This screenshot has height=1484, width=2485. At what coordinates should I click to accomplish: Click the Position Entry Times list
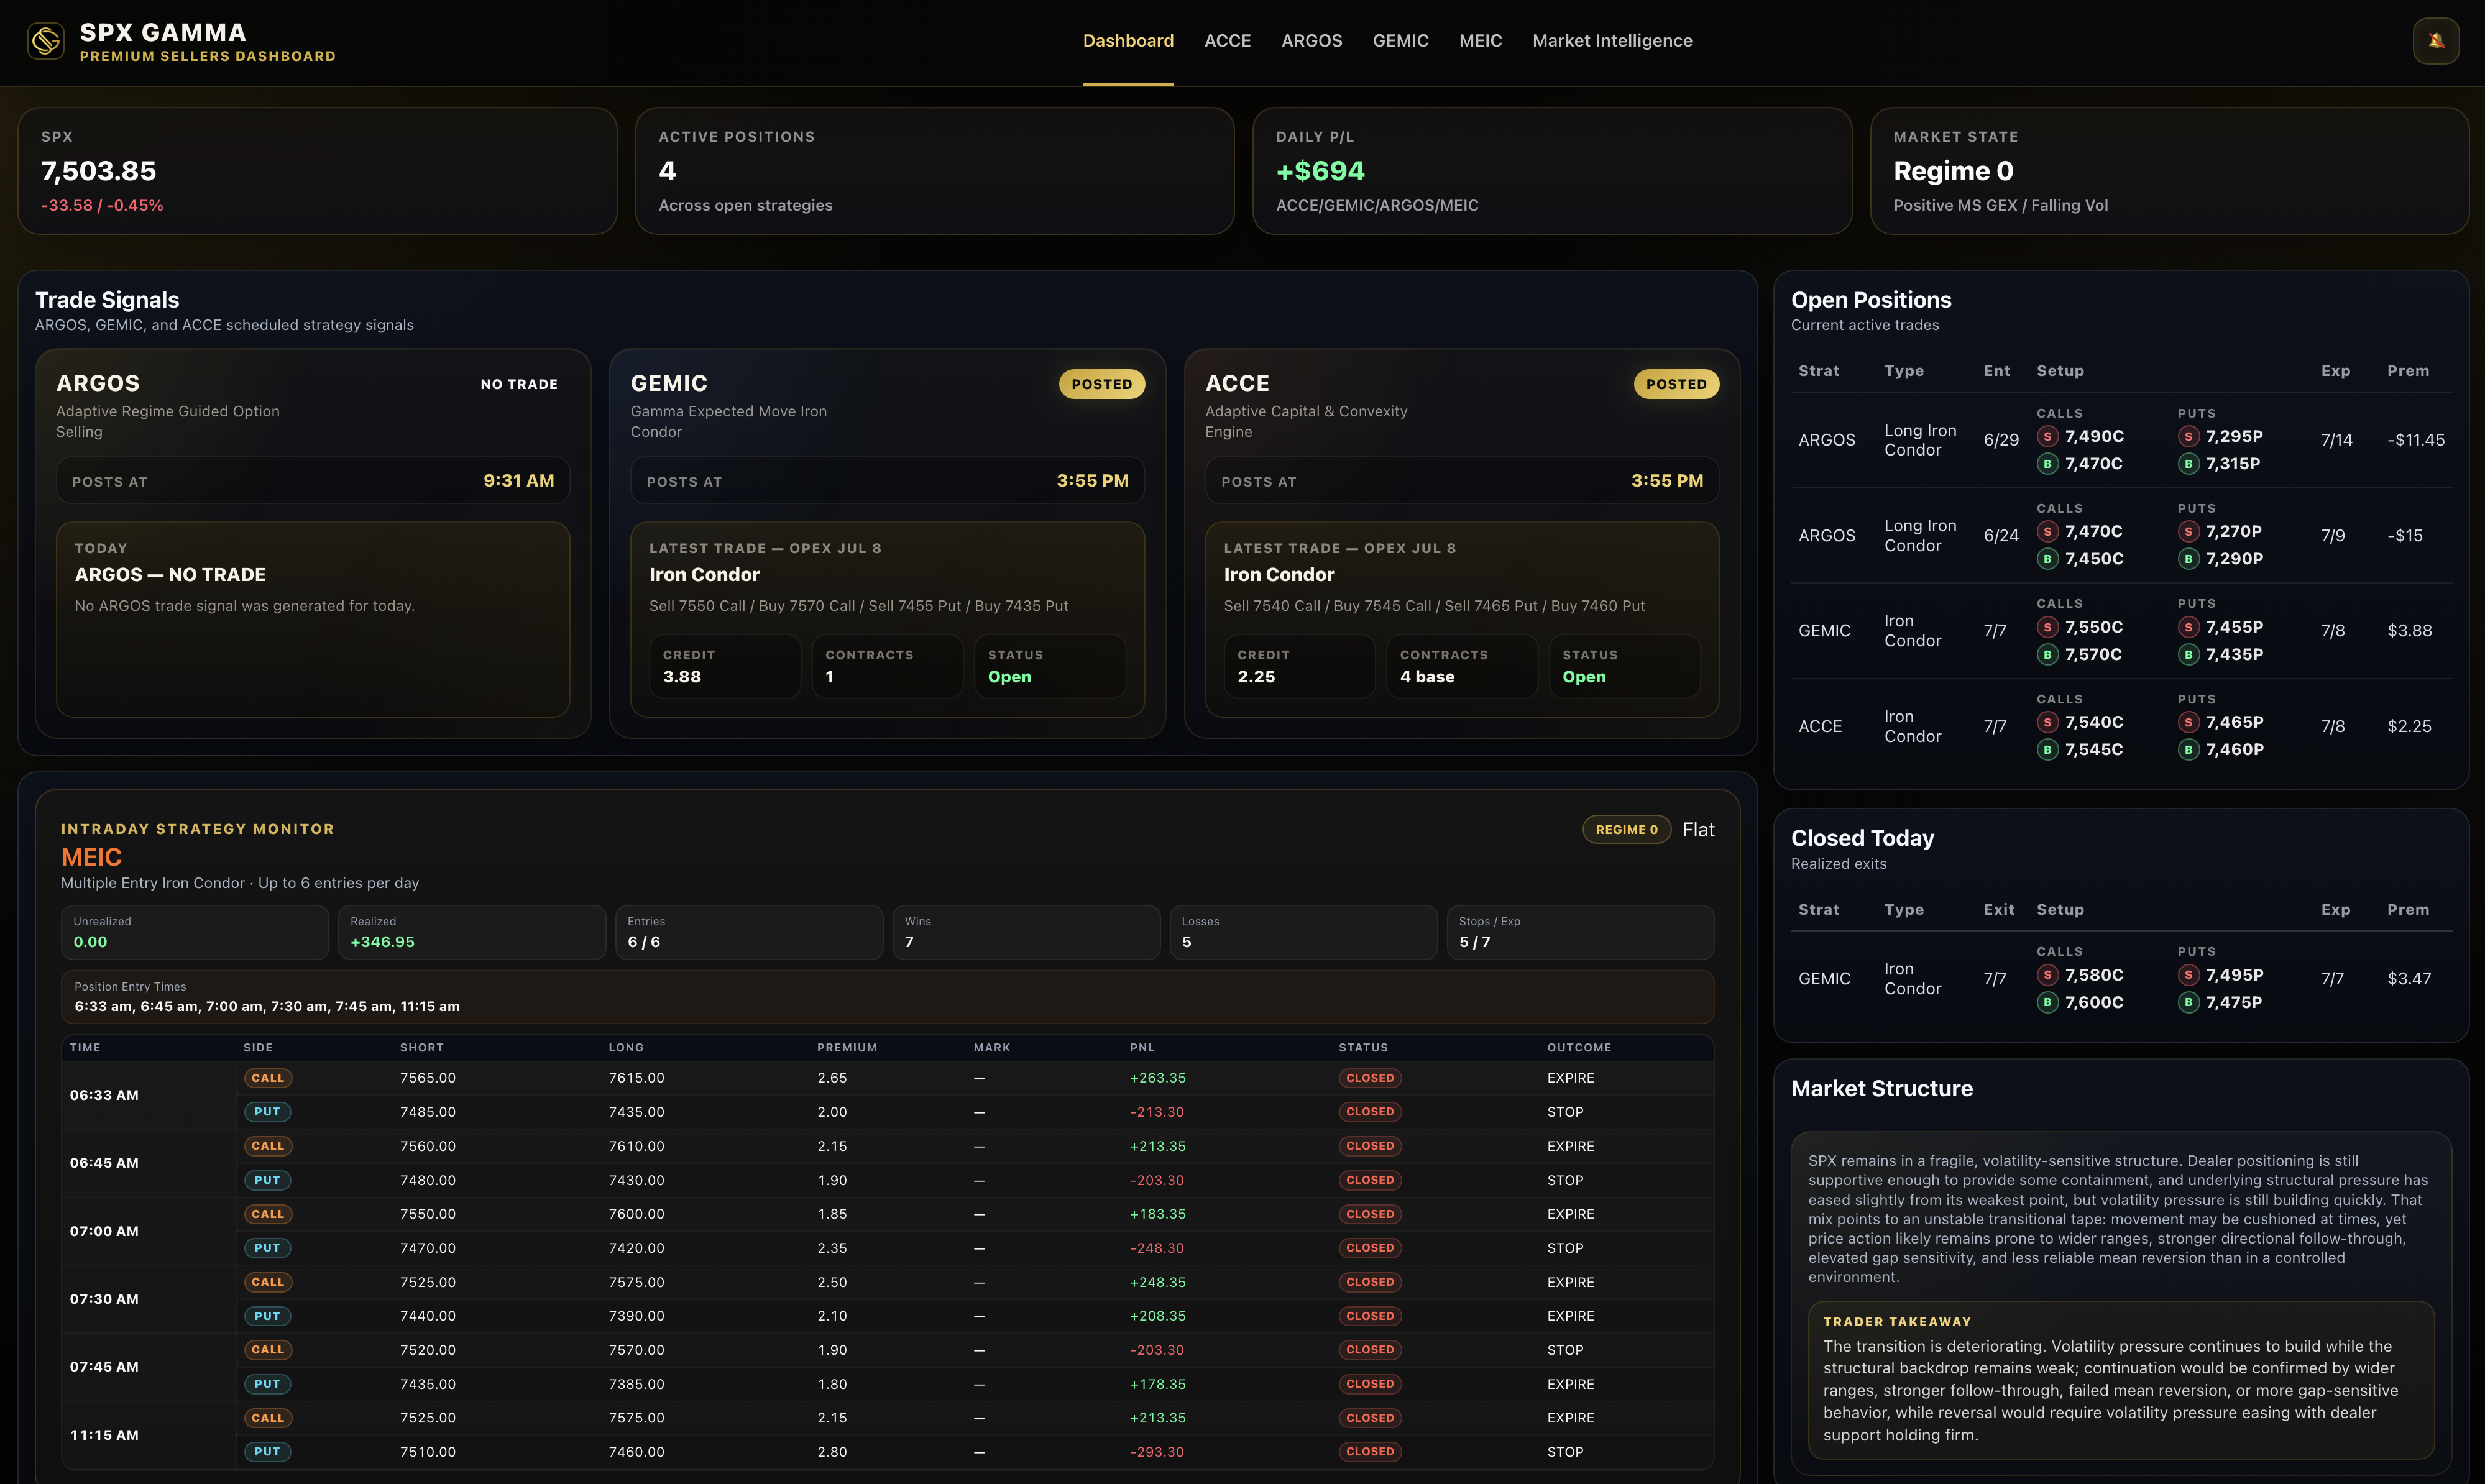(267, 1007)
